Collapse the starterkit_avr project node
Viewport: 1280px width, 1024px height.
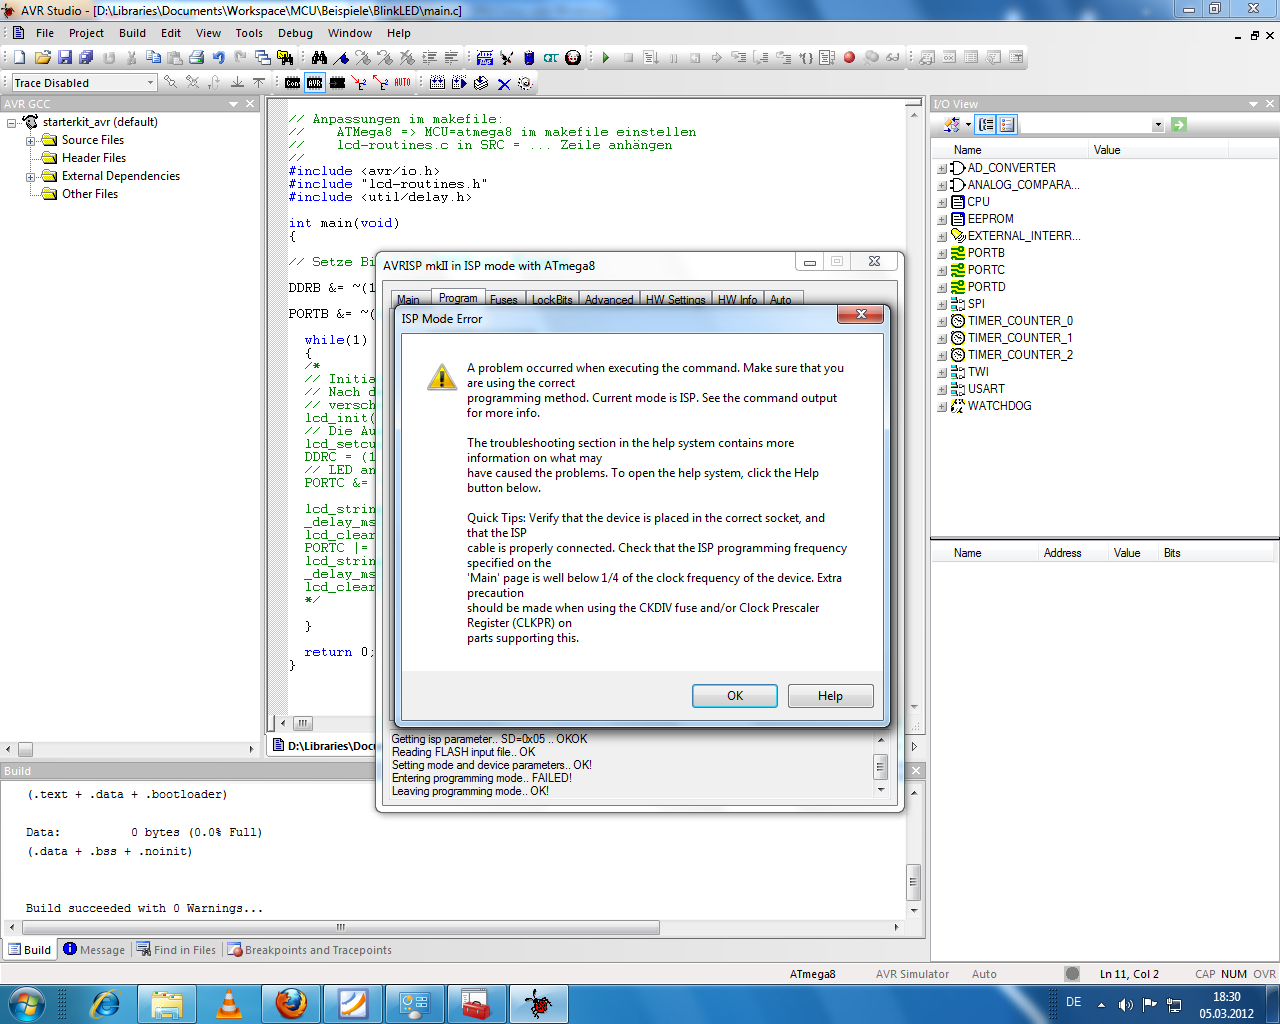click(x=12, y=123)
